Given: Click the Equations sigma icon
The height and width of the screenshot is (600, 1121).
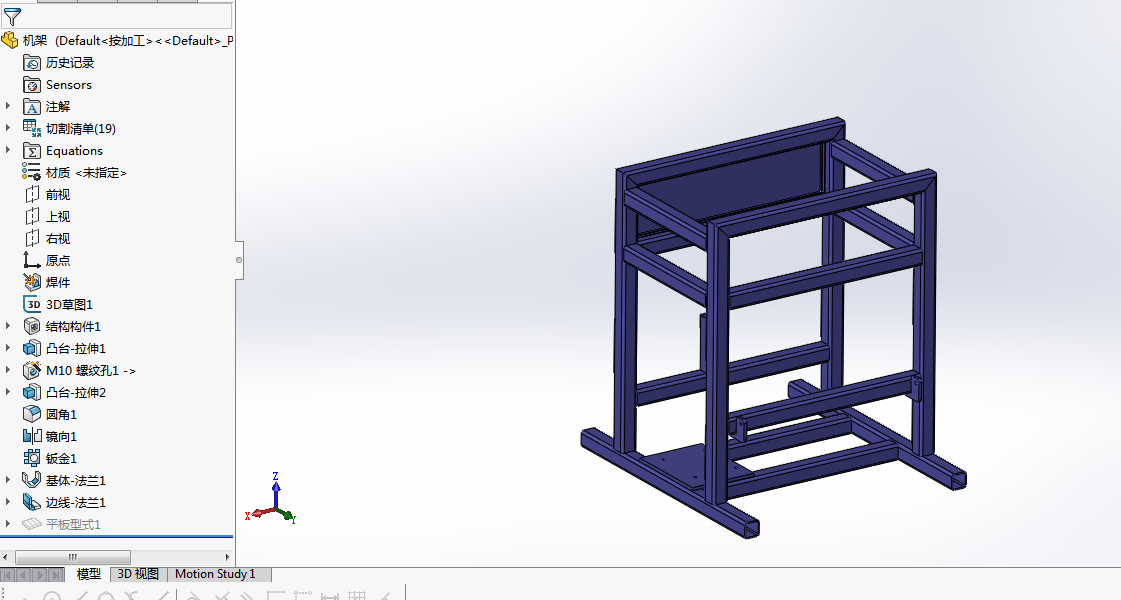Looking at the screenshot, I should coord(31,151).
